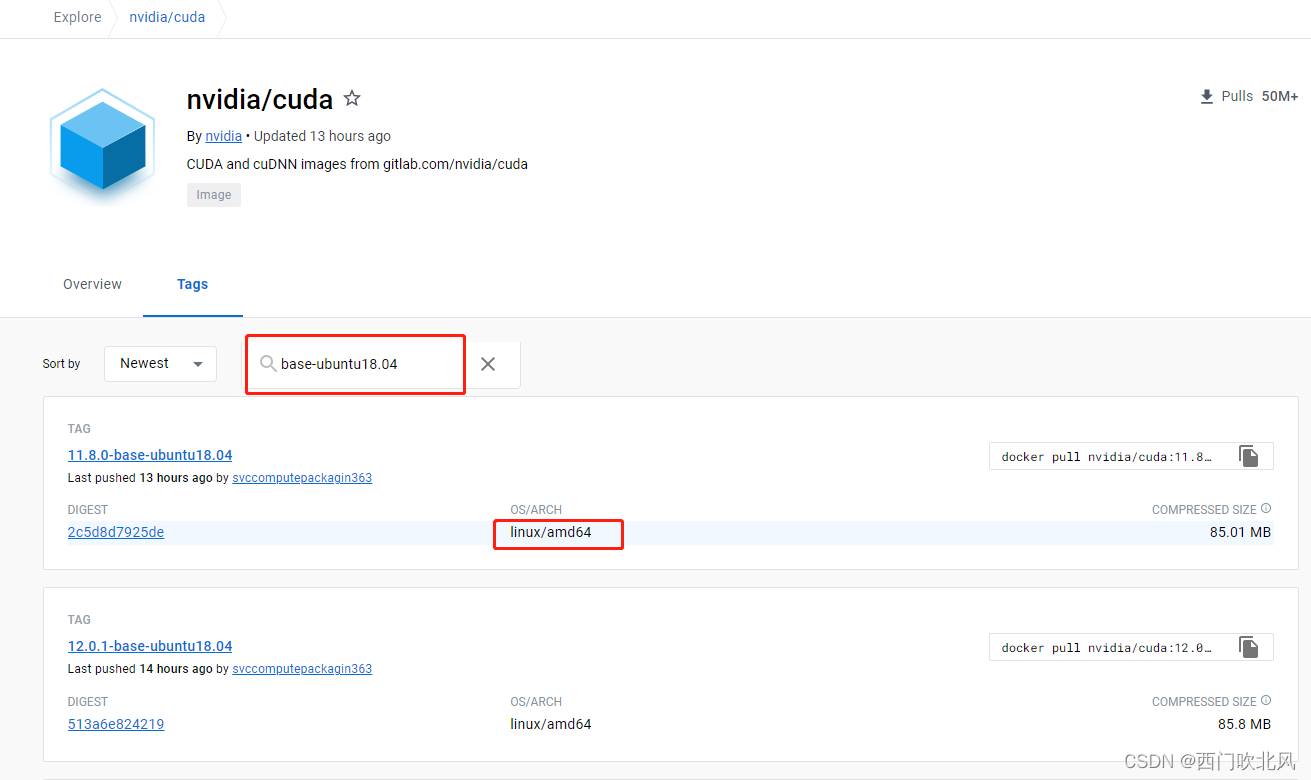Image resolution: width=1311 pixels, height=780 pixels.
Task: Copy the 12.0.1 docker pull command
Action: coord(1249,647)
